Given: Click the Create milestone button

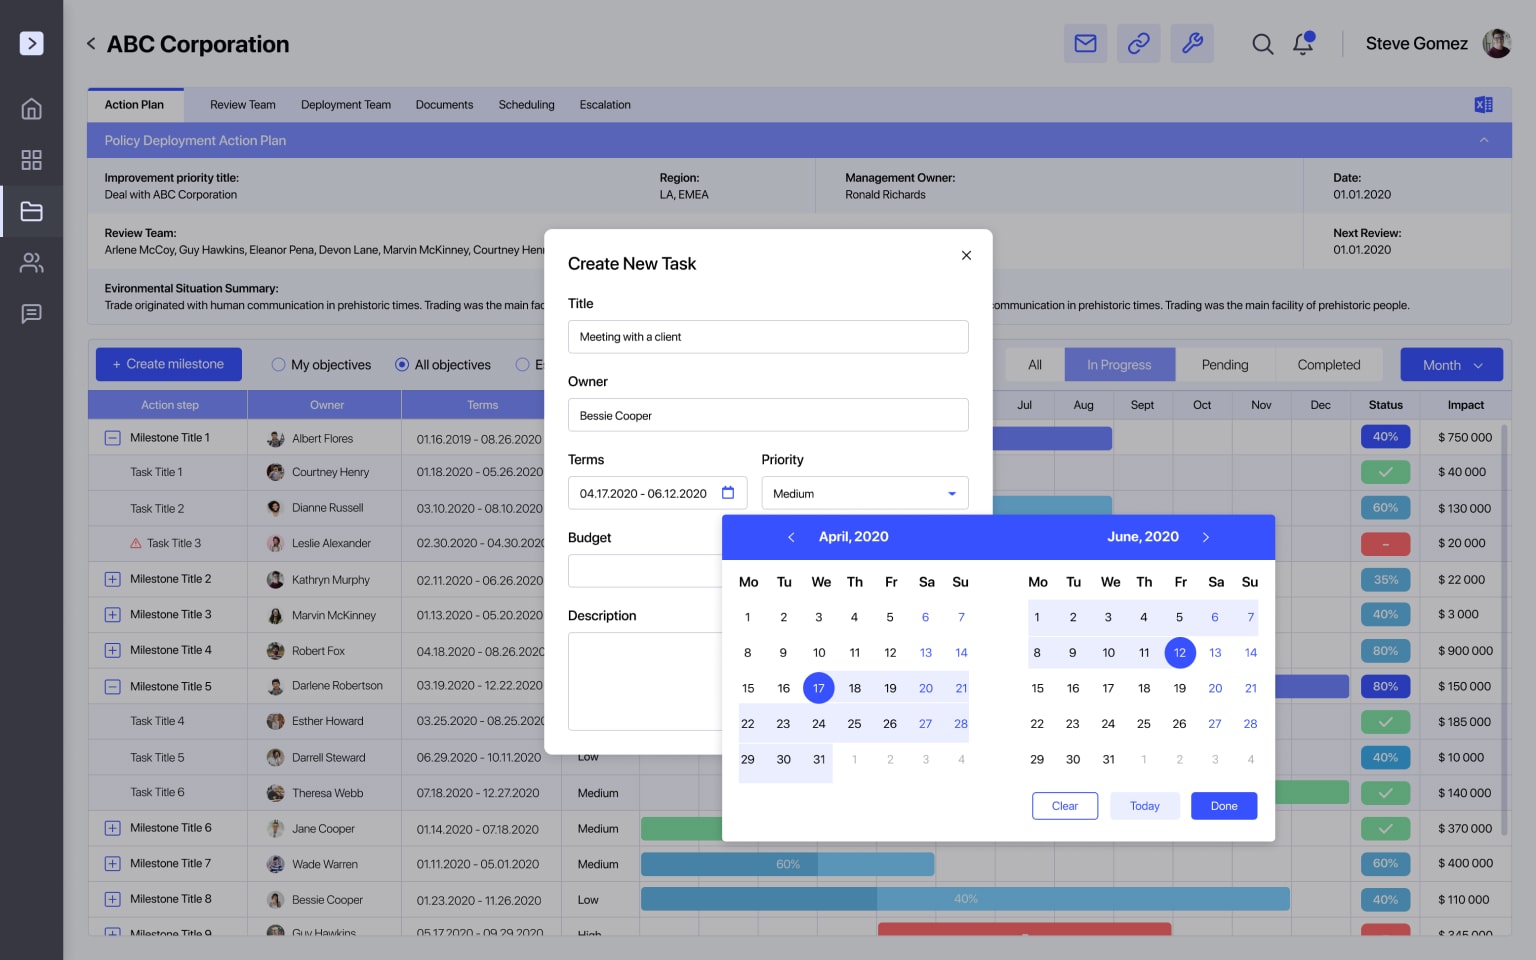Looking at the screenshot, I should click(x=168, y=363).
